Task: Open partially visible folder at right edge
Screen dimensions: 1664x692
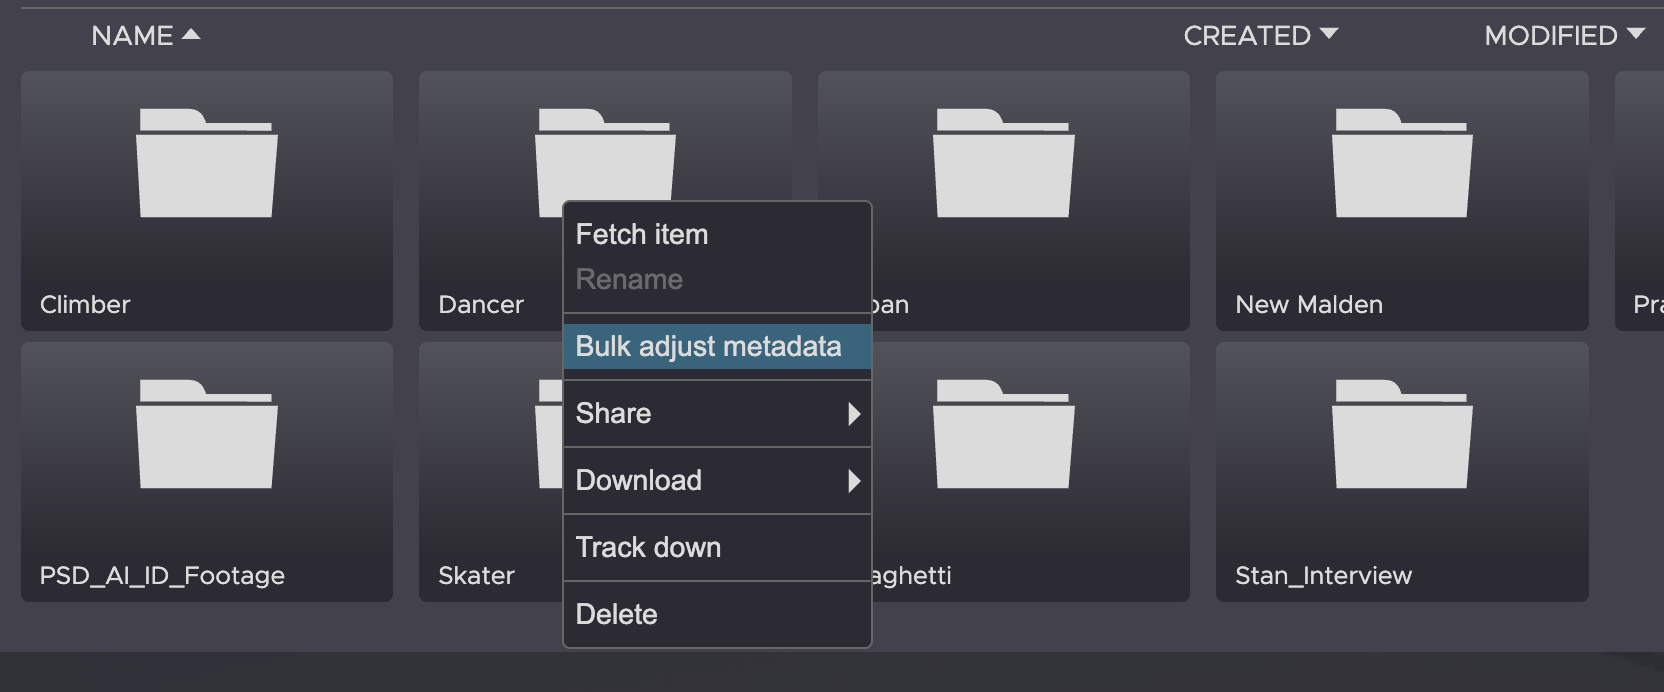Action: (x=1642, y=200)
